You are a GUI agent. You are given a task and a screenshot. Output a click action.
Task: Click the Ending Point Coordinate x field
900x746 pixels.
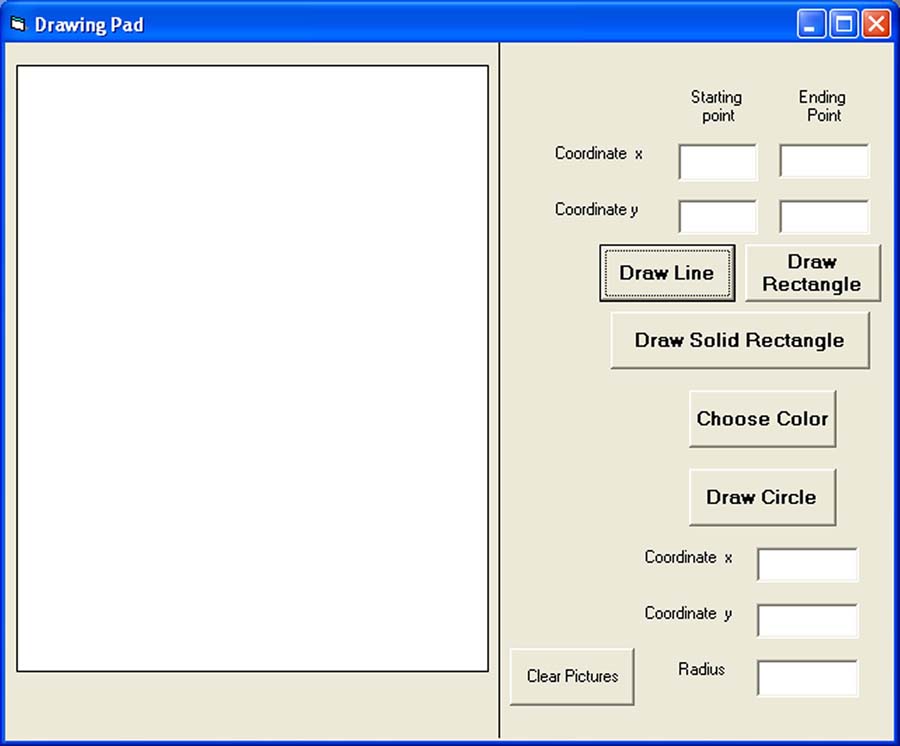click(x=823, y=162)
